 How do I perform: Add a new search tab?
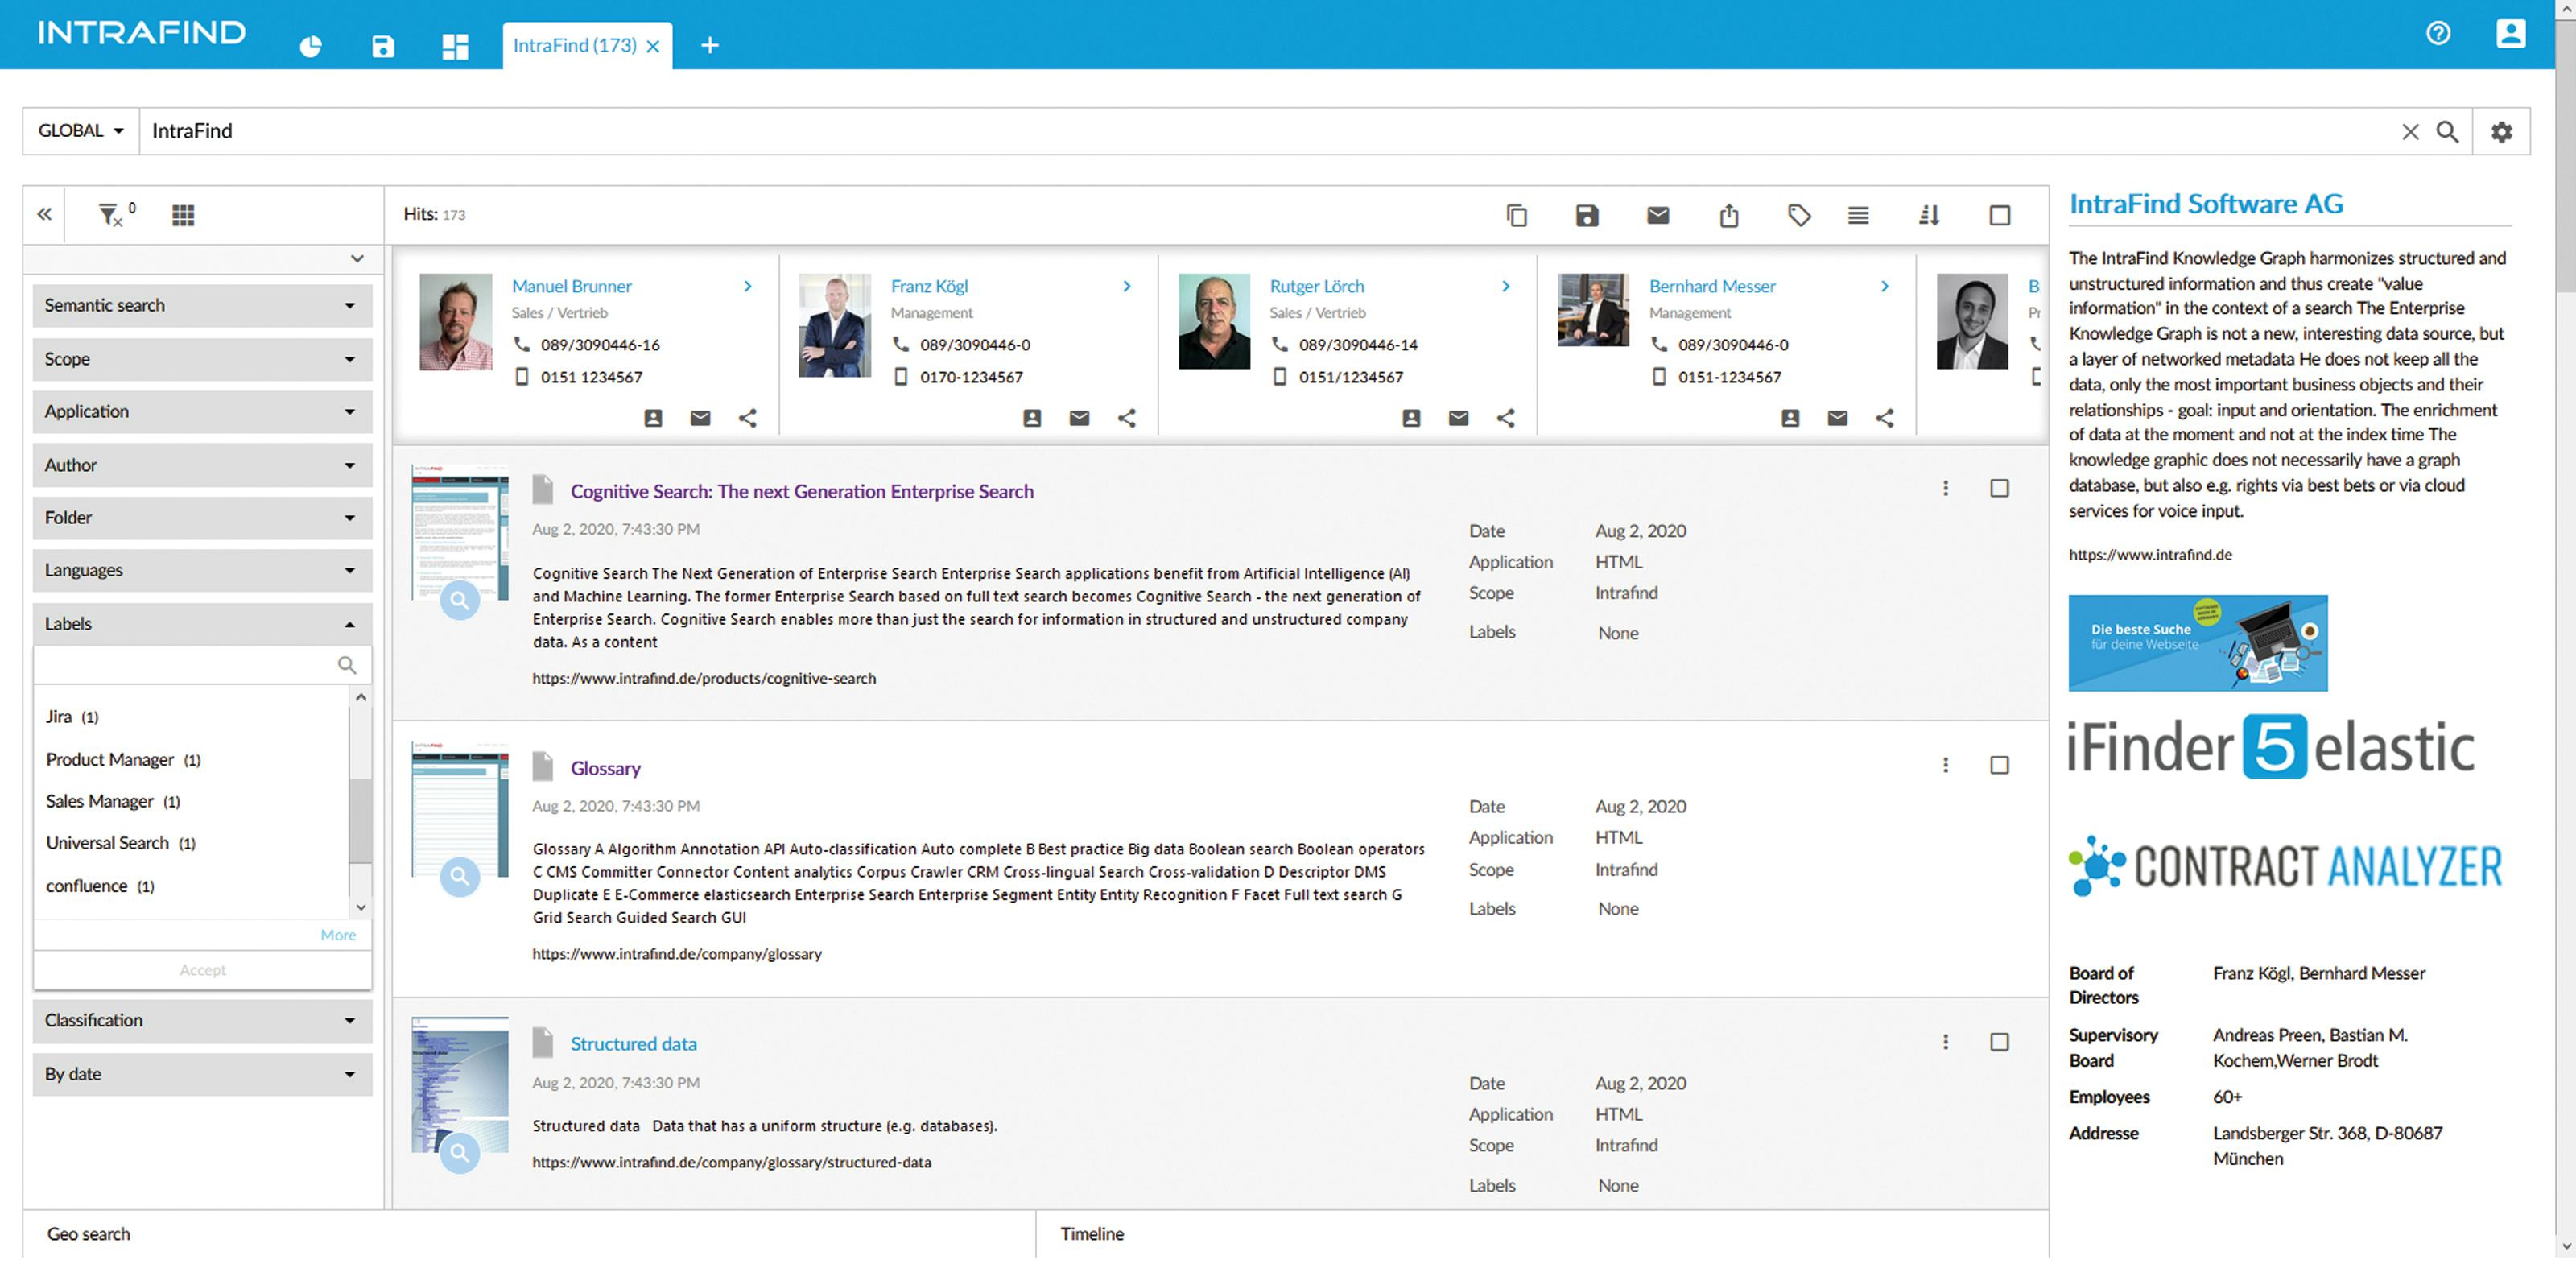tap(710, 46)
